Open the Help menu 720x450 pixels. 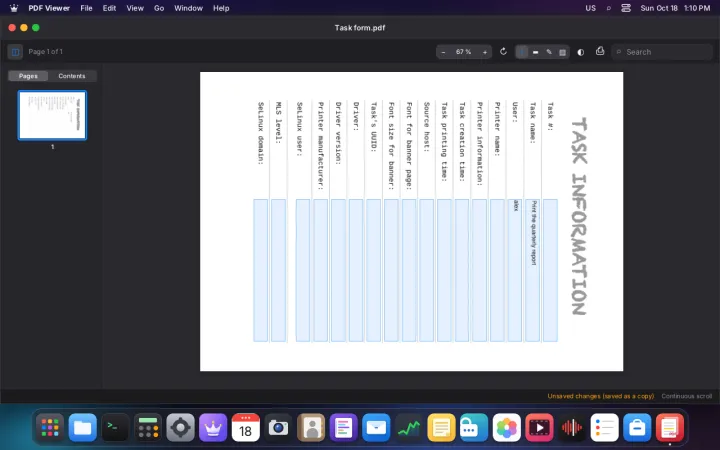coord(221,8)
